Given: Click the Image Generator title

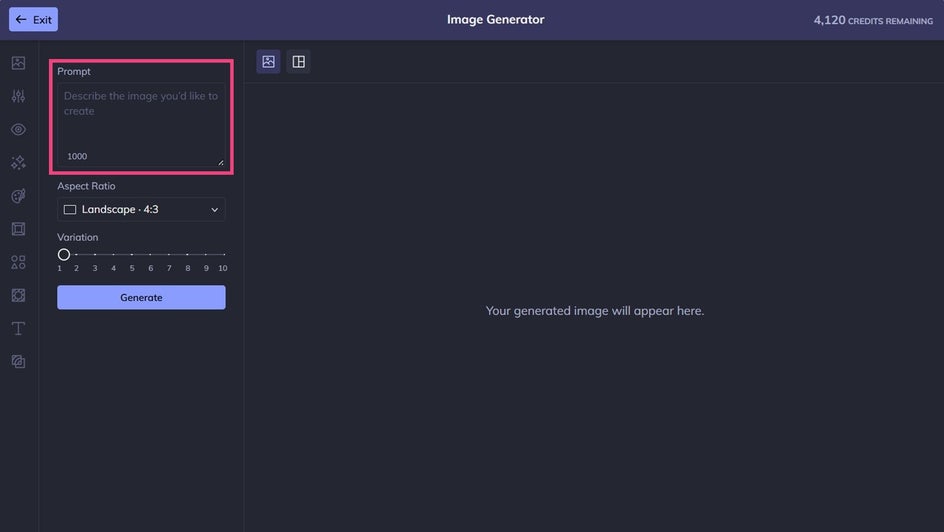Looking at the screenshot, I should (495, 19).
